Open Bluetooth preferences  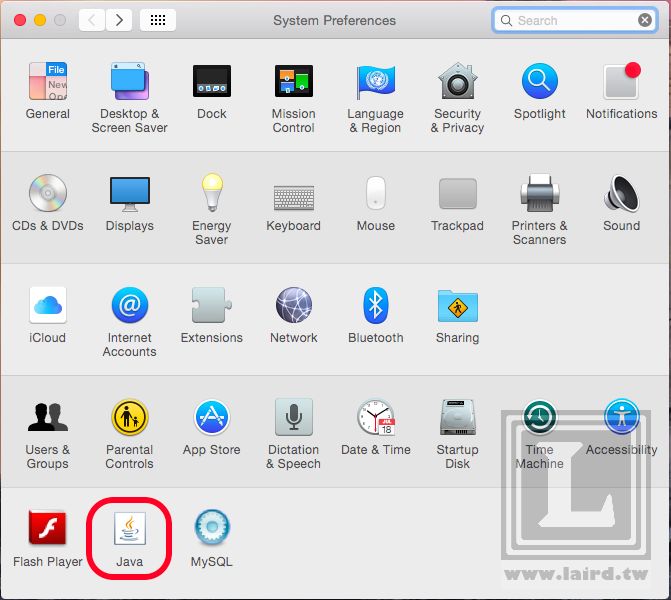pyautogui.click(x=376, y=305)
